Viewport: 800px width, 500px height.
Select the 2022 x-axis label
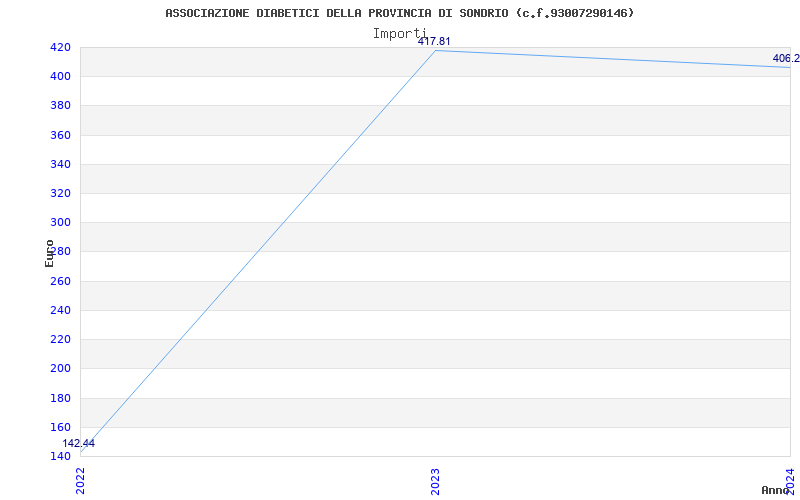(80, 481)
